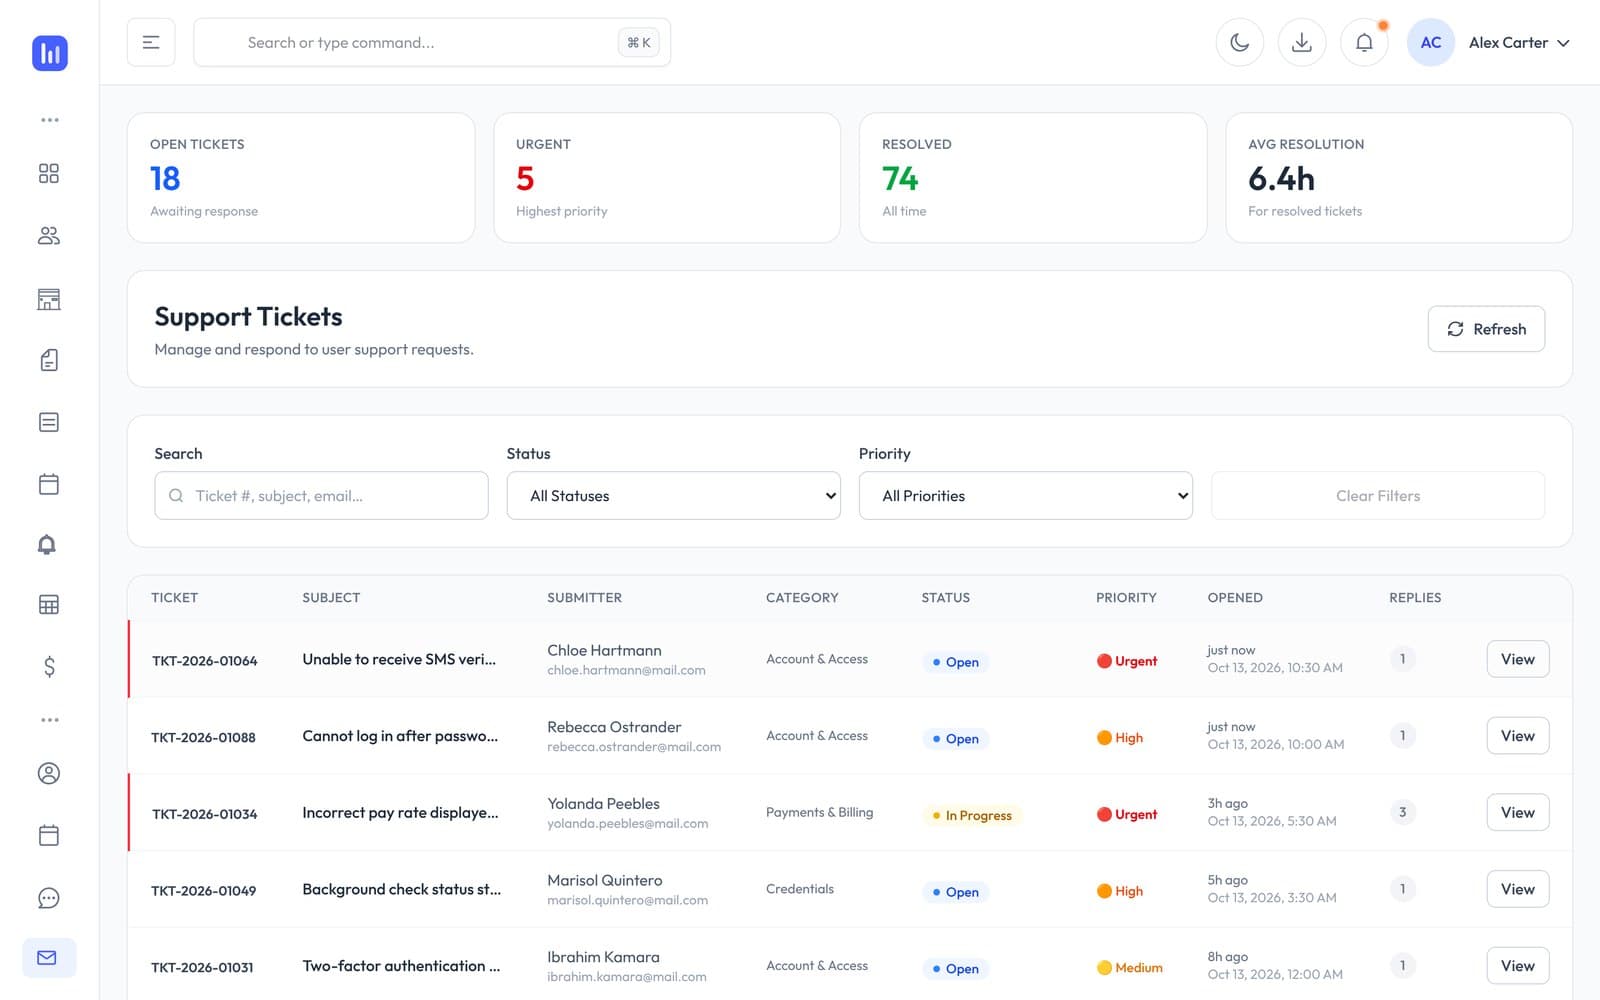
Task: Click the PRIORITY column header
Action: [x=1126, y=598]
